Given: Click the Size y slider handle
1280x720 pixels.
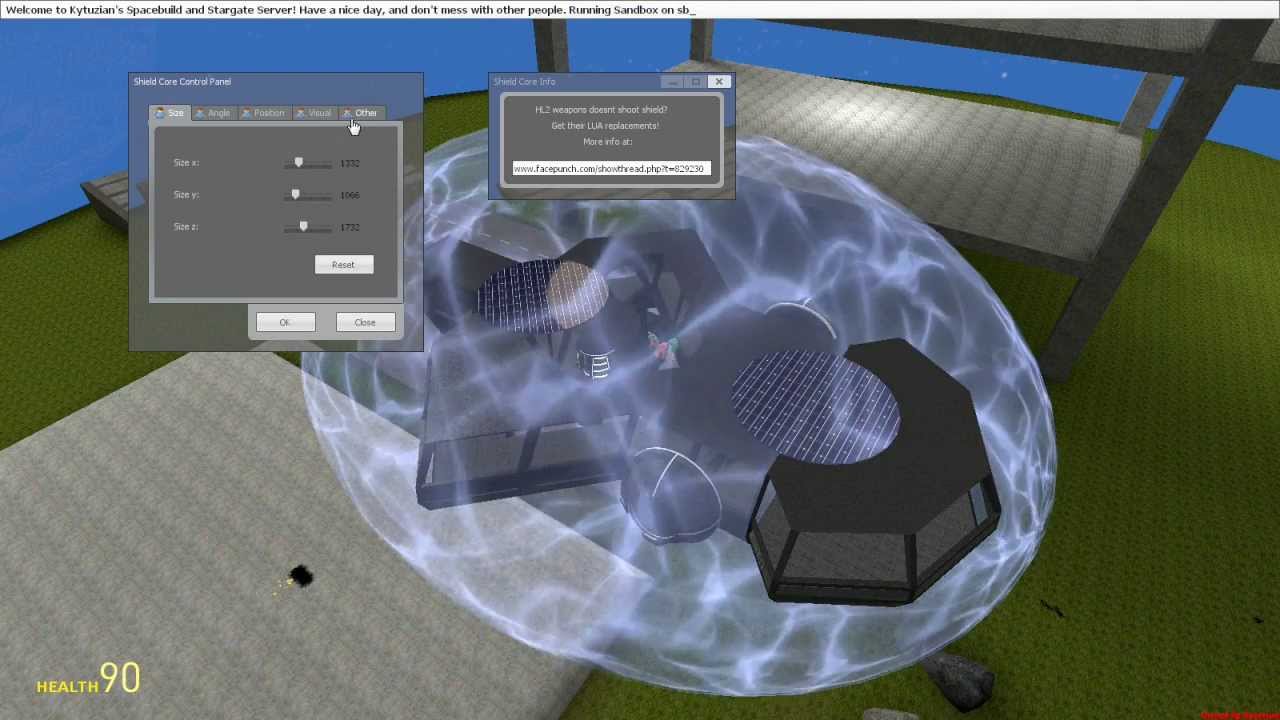Looking at the screenshot, I should (295, 195).
